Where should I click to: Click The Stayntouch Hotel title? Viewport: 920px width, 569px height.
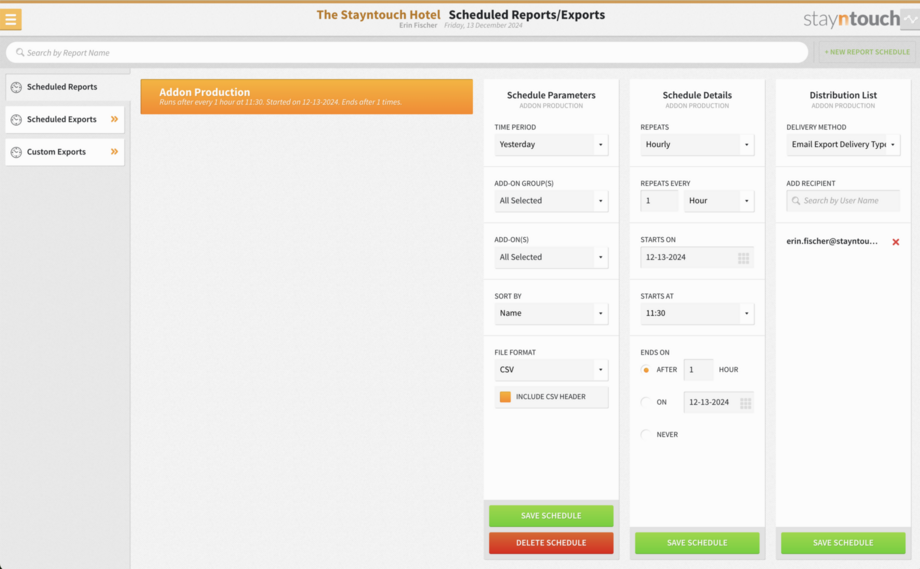[x=378, y=15]
